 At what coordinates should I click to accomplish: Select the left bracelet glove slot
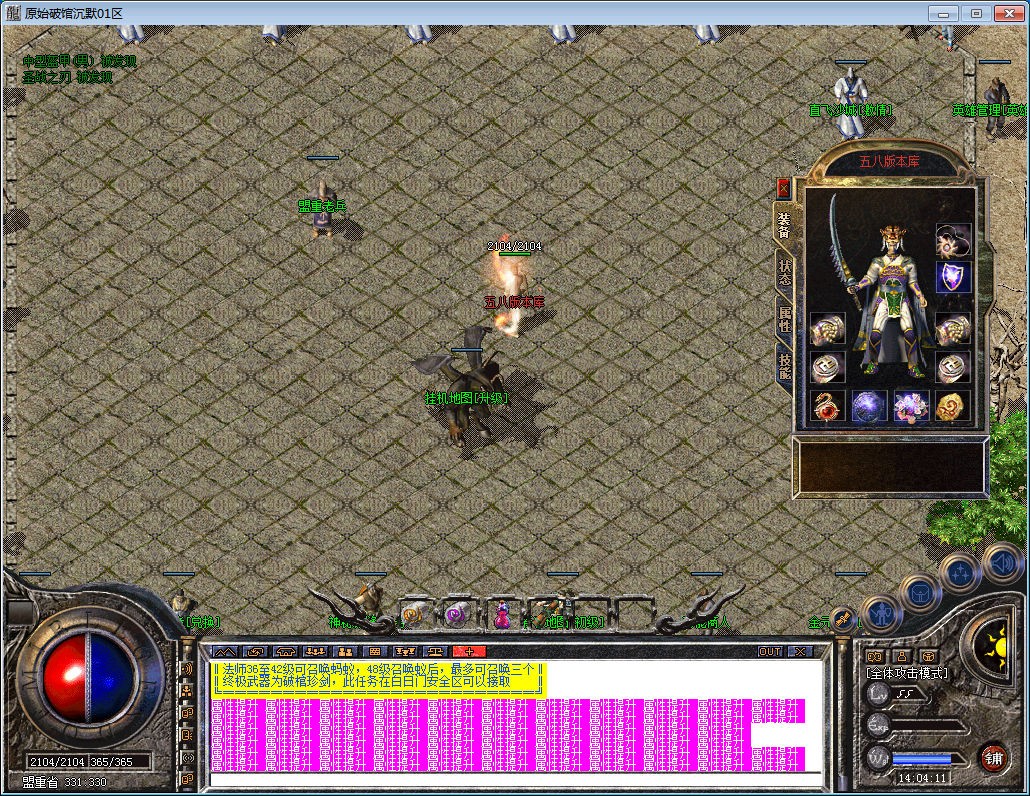pos(827,328)
